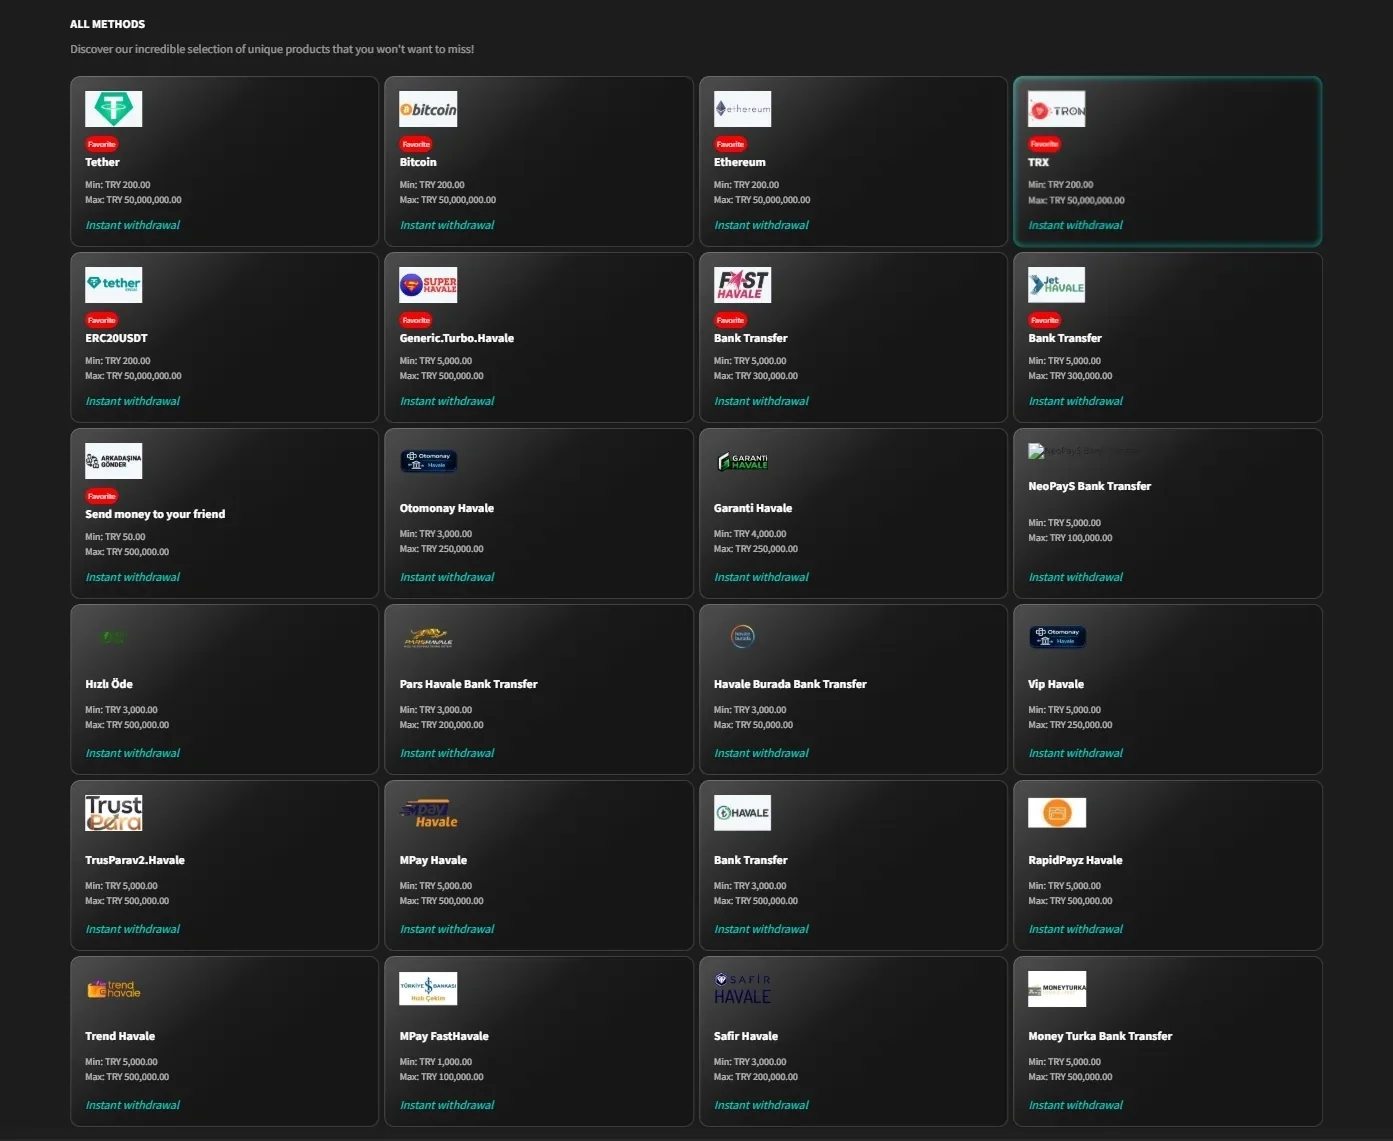
Task: Select the Hızlı Öde title
Action: pos(109,684)
